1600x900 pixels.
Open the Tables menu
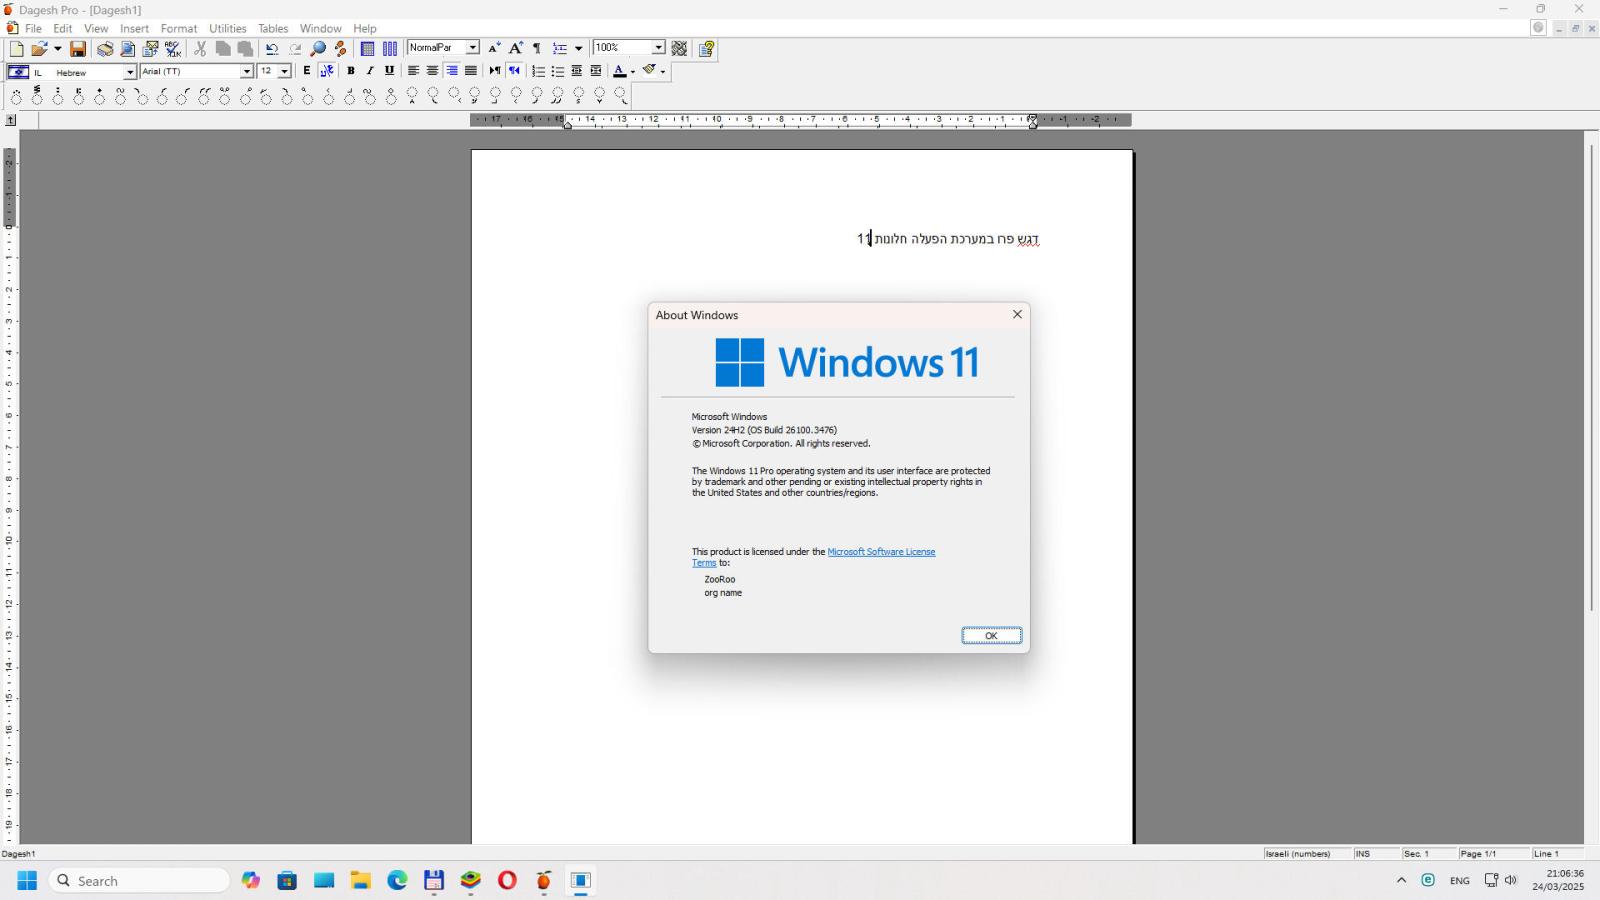[x=273, y=28]
